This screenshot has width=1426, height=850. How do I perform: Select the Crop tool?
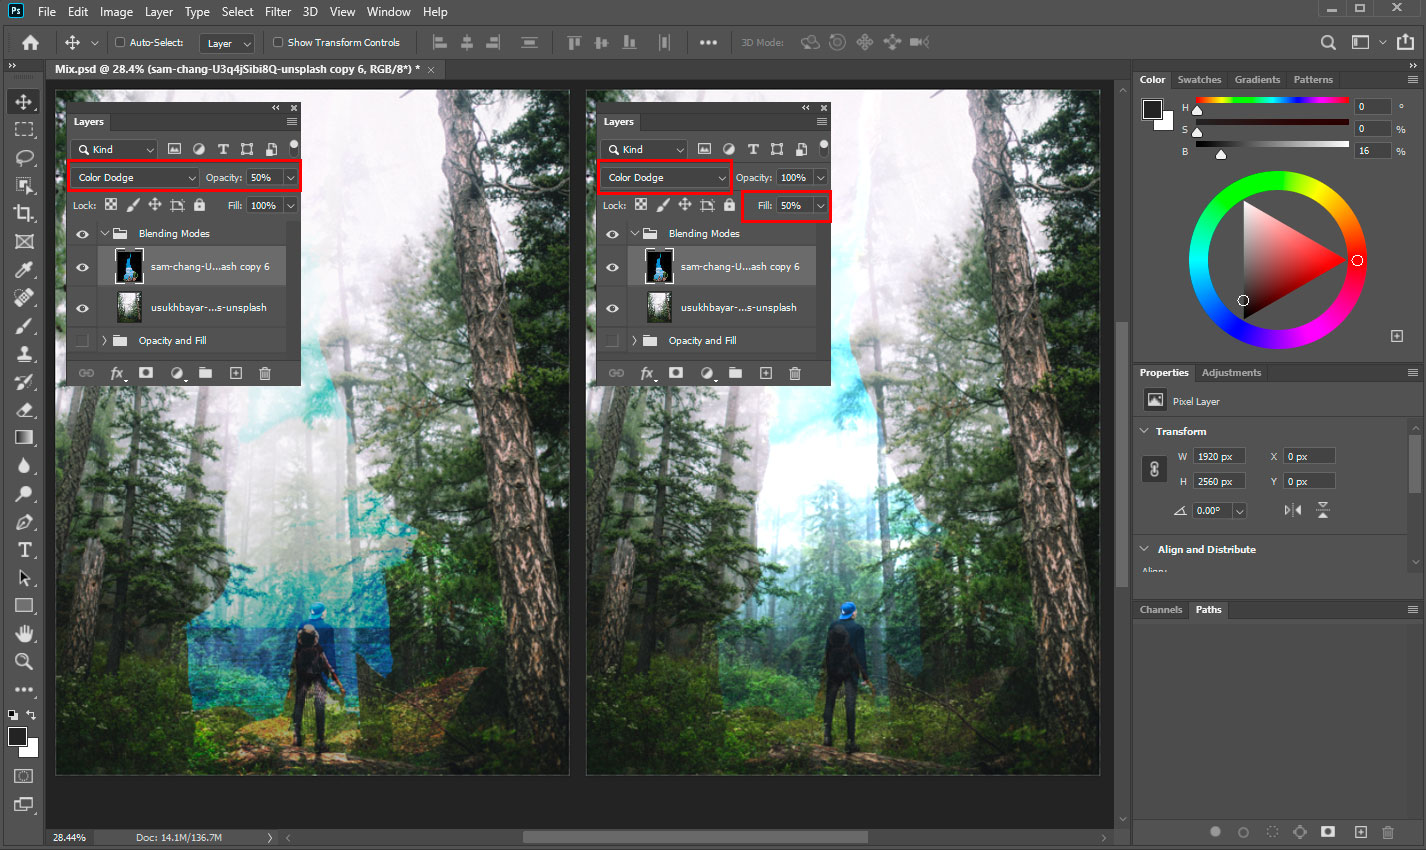(24, 213)
